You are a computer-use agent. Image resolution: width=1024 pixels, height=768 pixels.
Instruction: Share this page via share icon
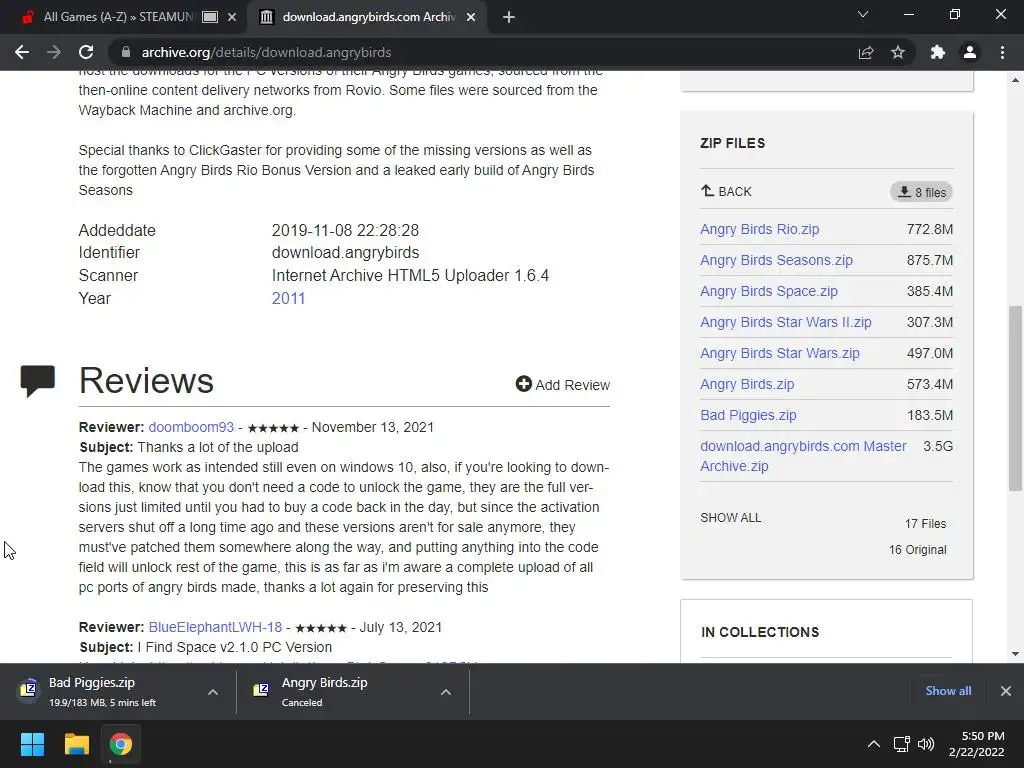866,52
